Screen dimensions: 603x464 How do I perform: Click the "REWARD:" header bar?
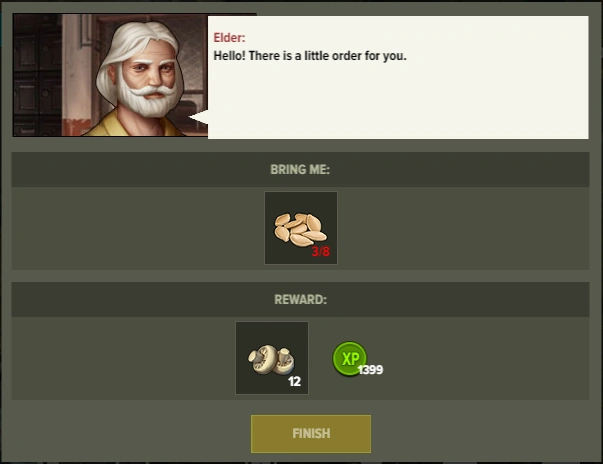300,299
